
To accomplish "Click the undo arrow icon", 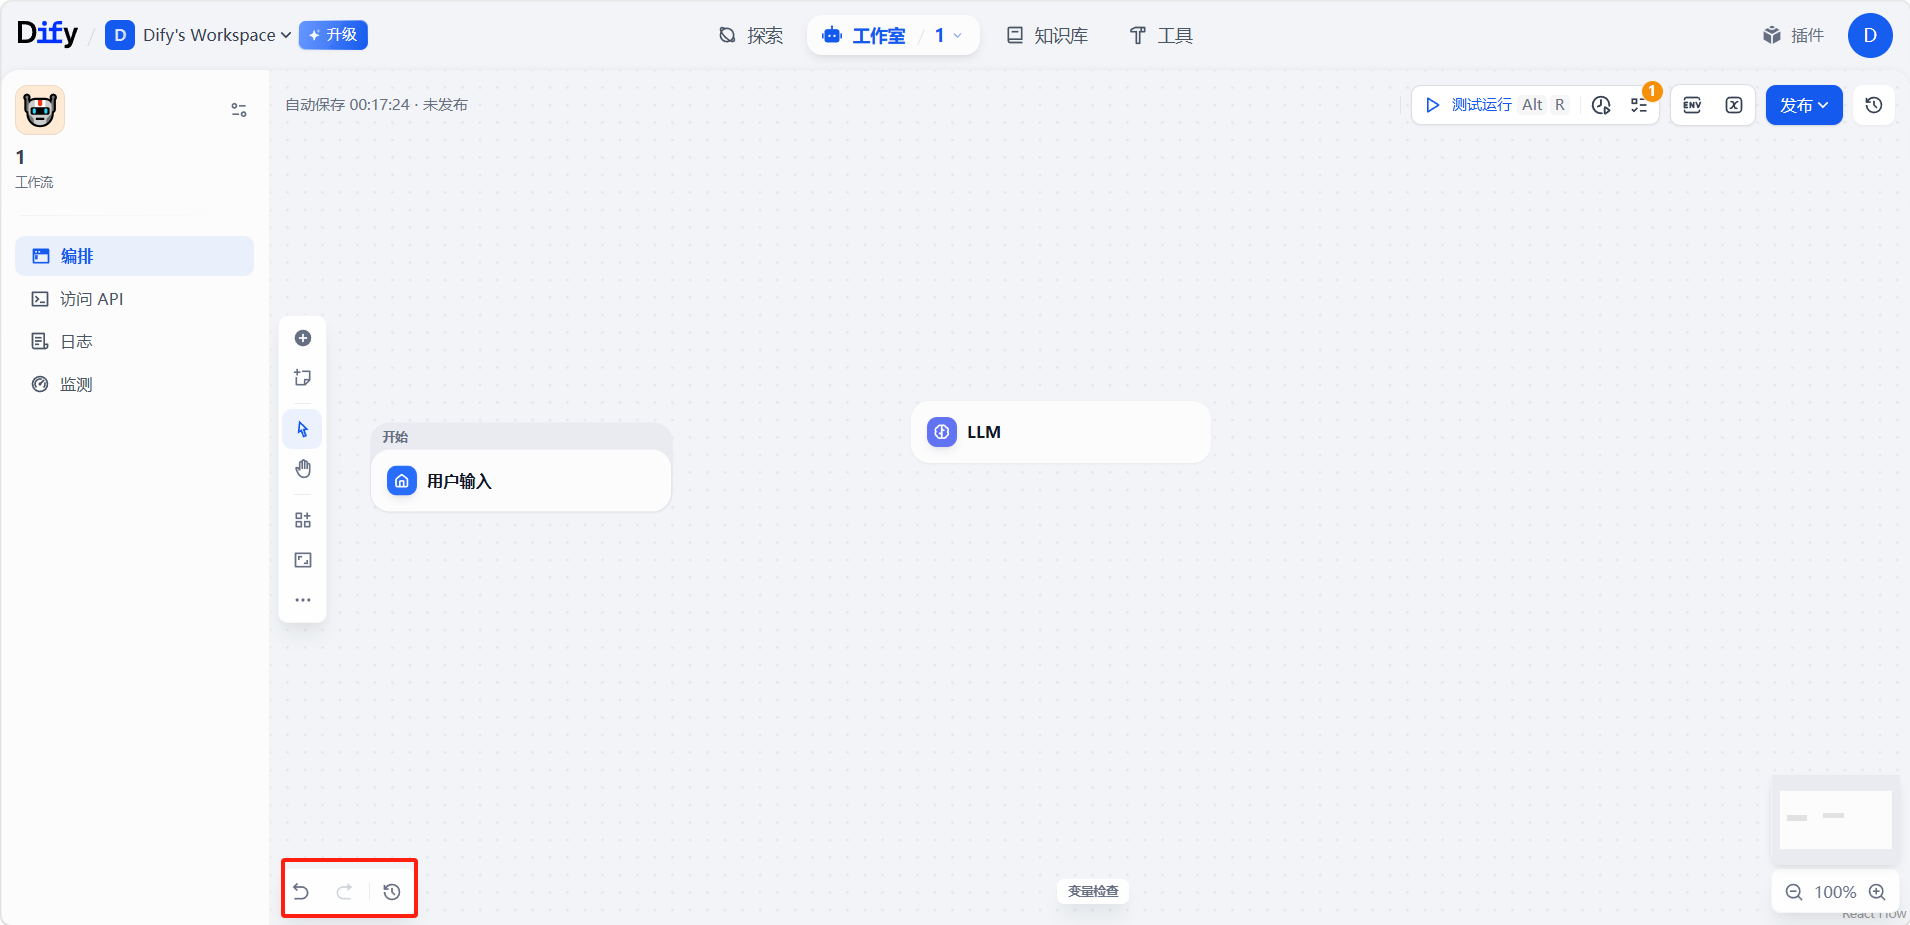I will point(301,891).
